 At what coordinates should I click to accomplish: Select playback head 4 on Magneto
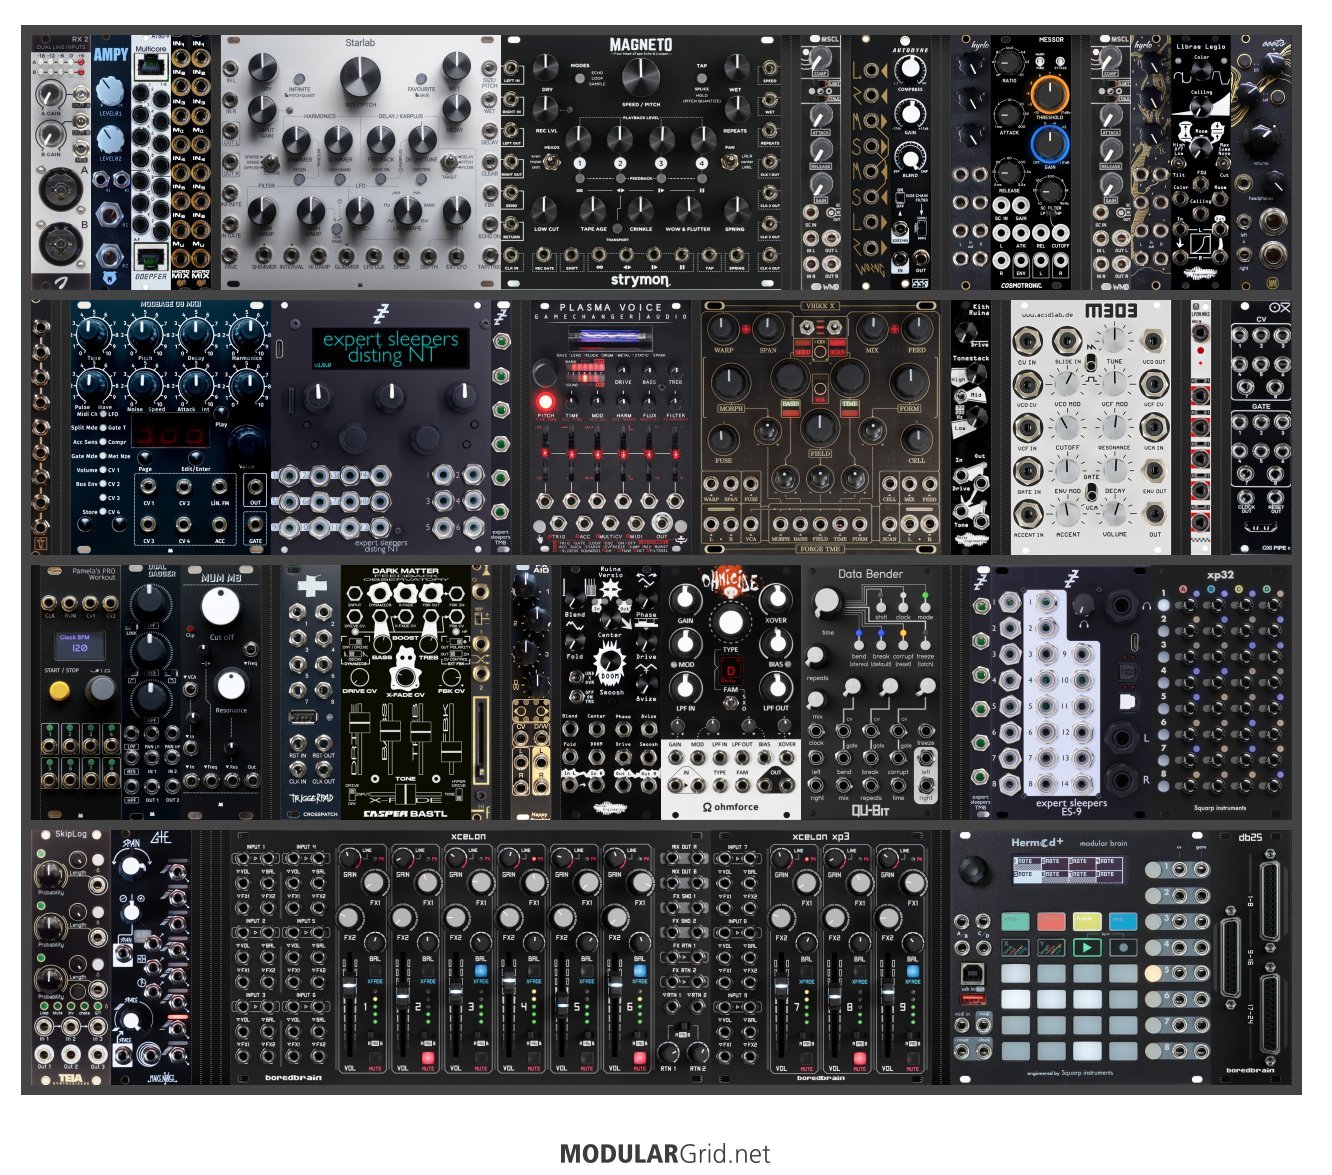click(x=702, y=163)
